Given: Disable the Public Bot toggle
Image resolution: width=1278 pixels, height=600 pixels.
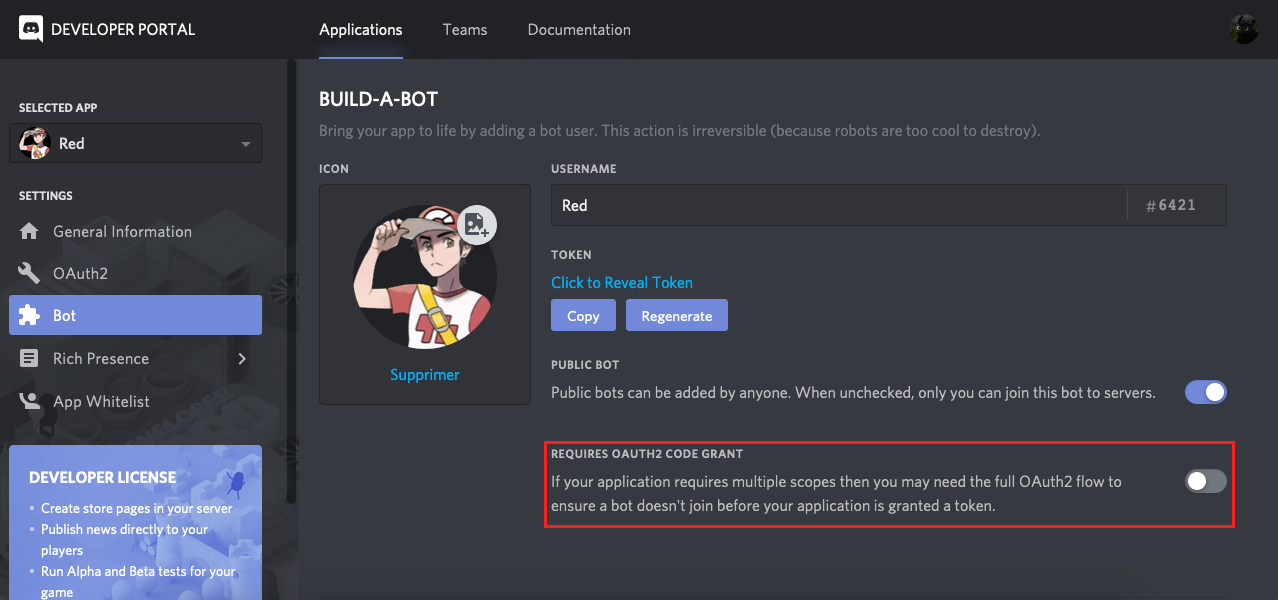Looking at the screenshot, I should (x=1205, y=392).
